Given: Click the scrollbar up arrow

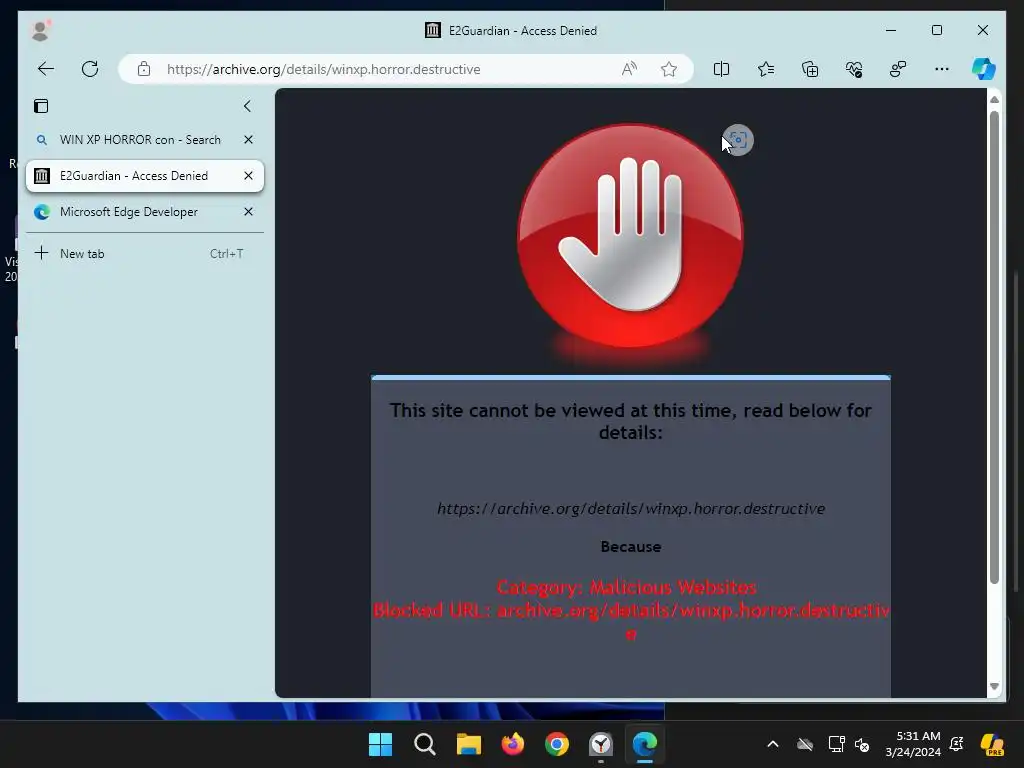Looking at the screenshot, I should click(994, 99).
